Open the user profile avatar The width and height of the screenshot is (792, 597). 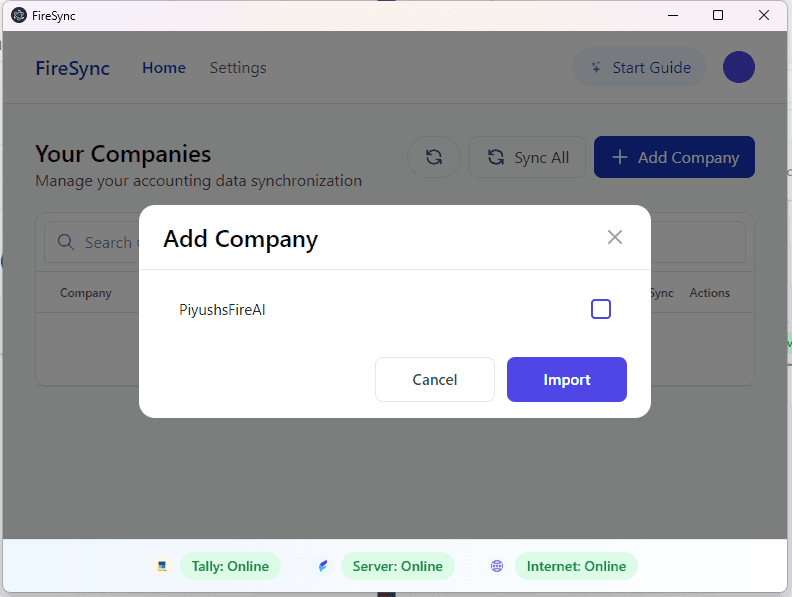tap(739, 68)
